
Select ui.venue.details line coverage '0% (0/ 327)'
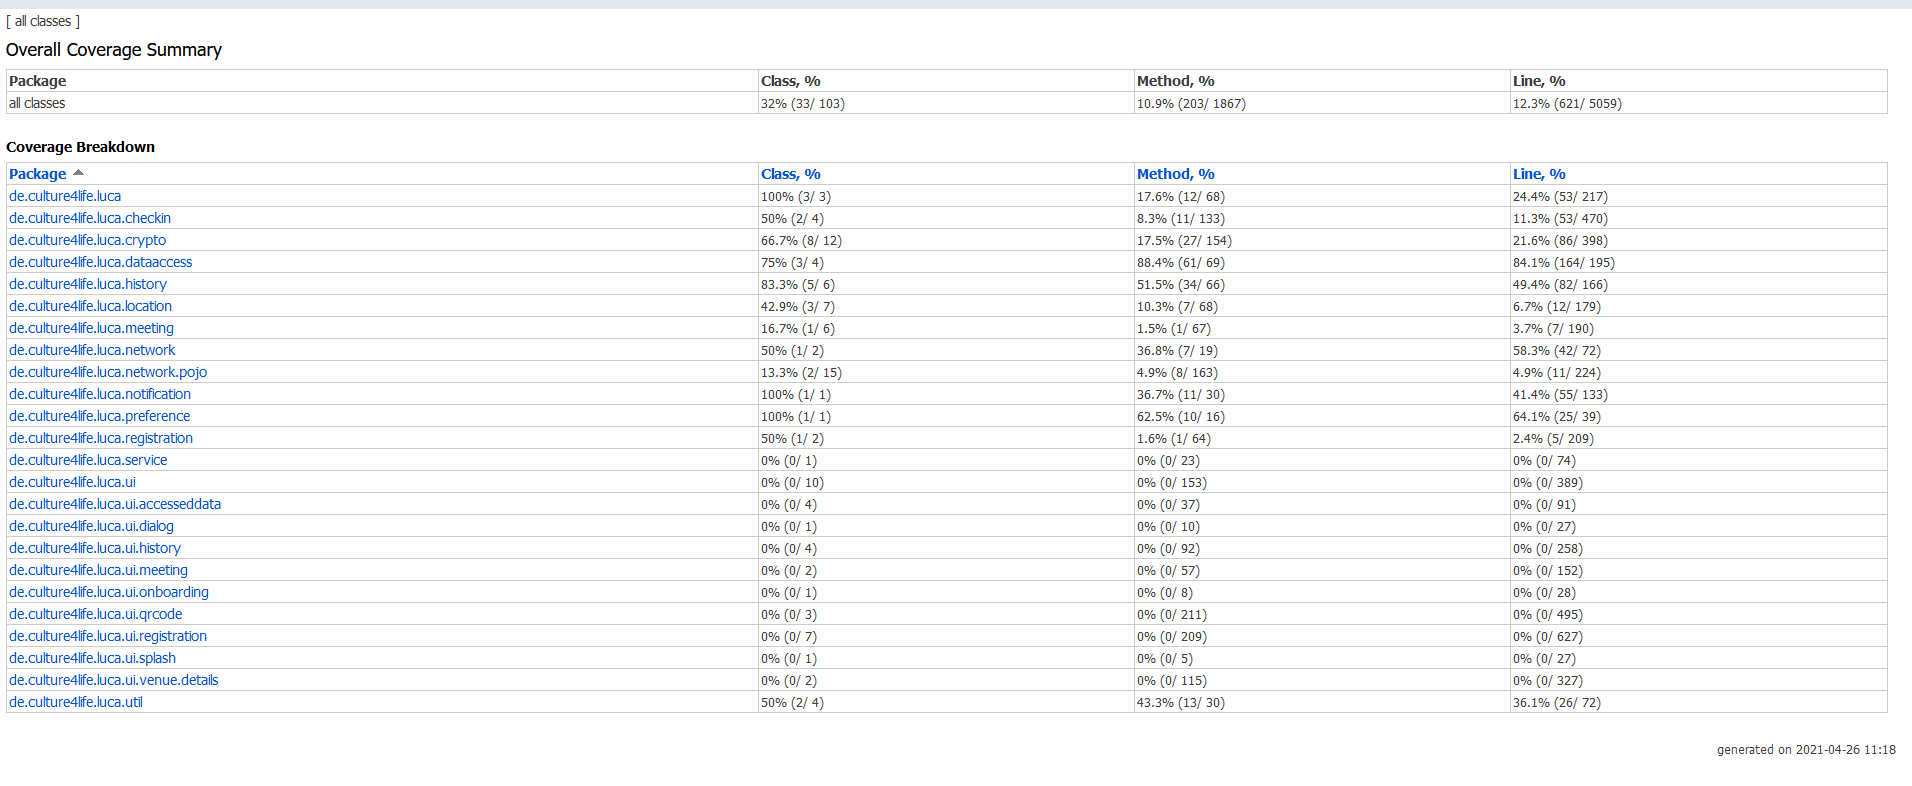coord(1548,680)
